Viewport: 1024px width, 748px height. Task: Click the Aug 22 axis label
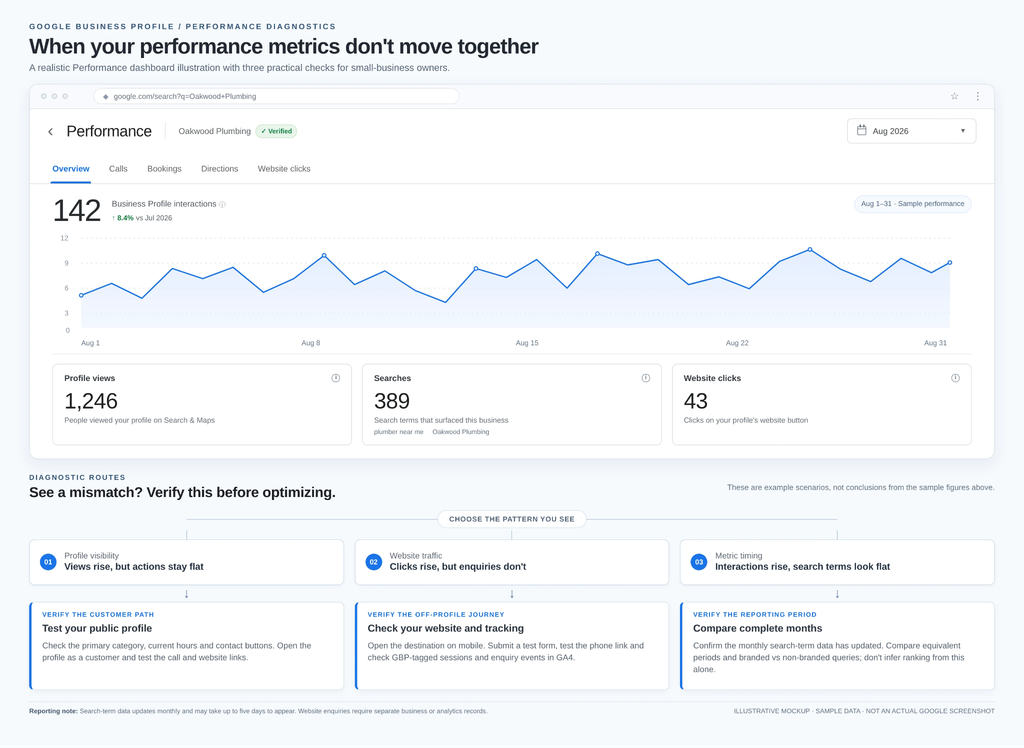pyautogui.click(x=737, y=343)
